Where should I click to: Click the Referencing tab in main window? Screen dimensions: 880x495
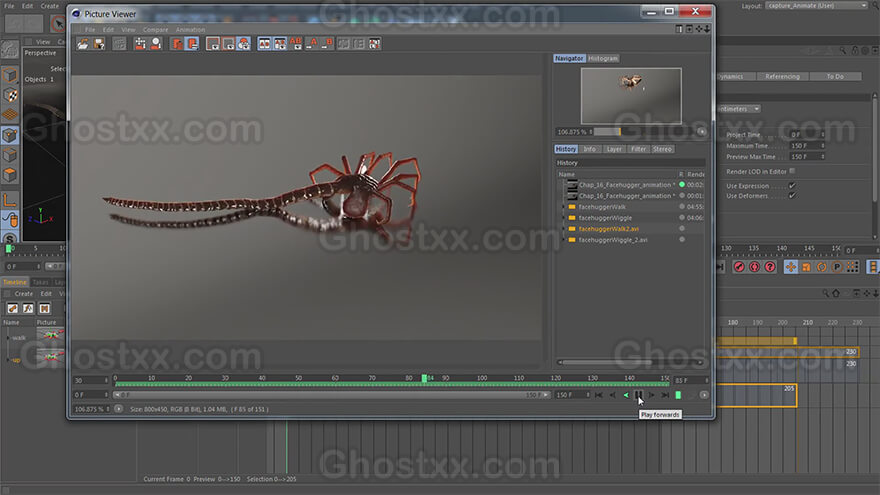[x=782, y=76]
